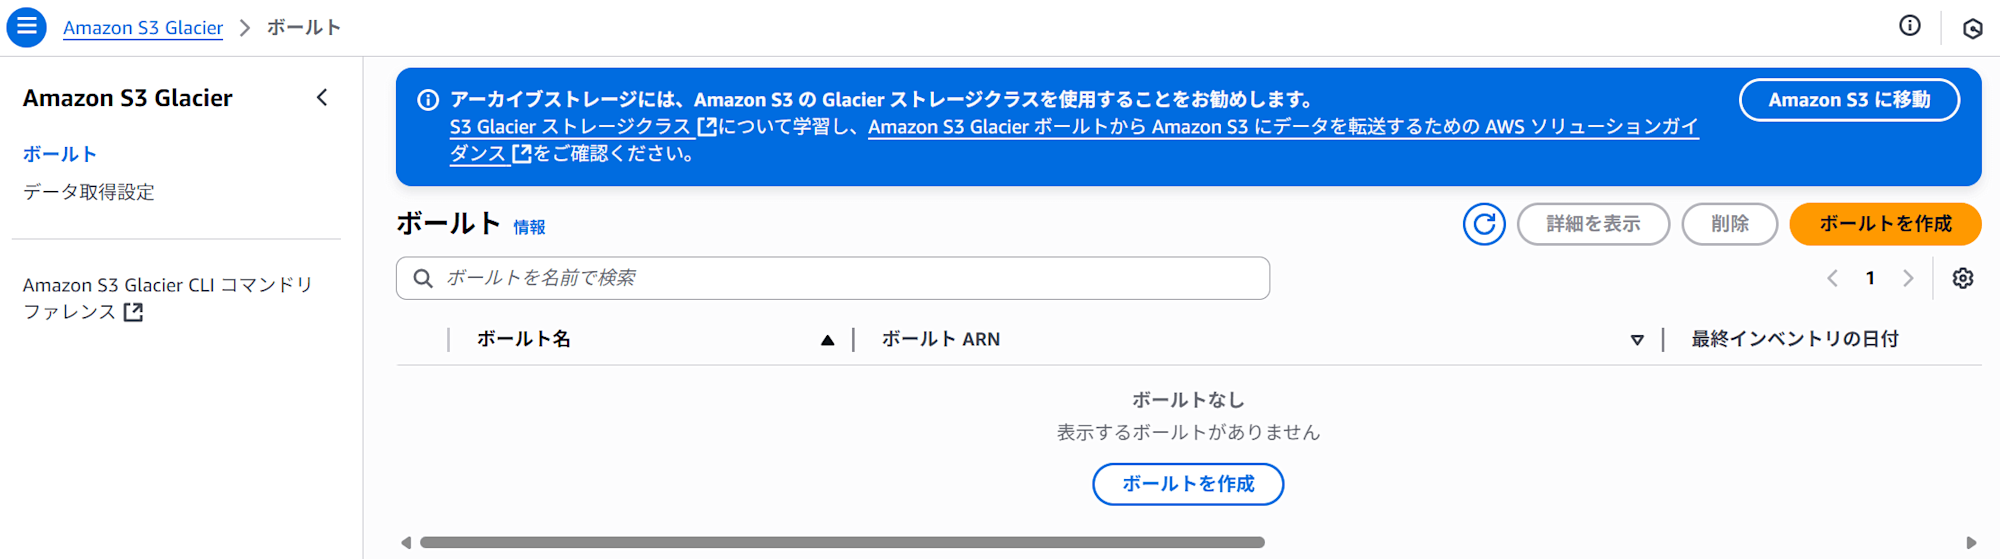The image size is (2000, 559).
Task: Open Amazon S3 Glacier breadcrumb link
Action: (x=143, y=28)
